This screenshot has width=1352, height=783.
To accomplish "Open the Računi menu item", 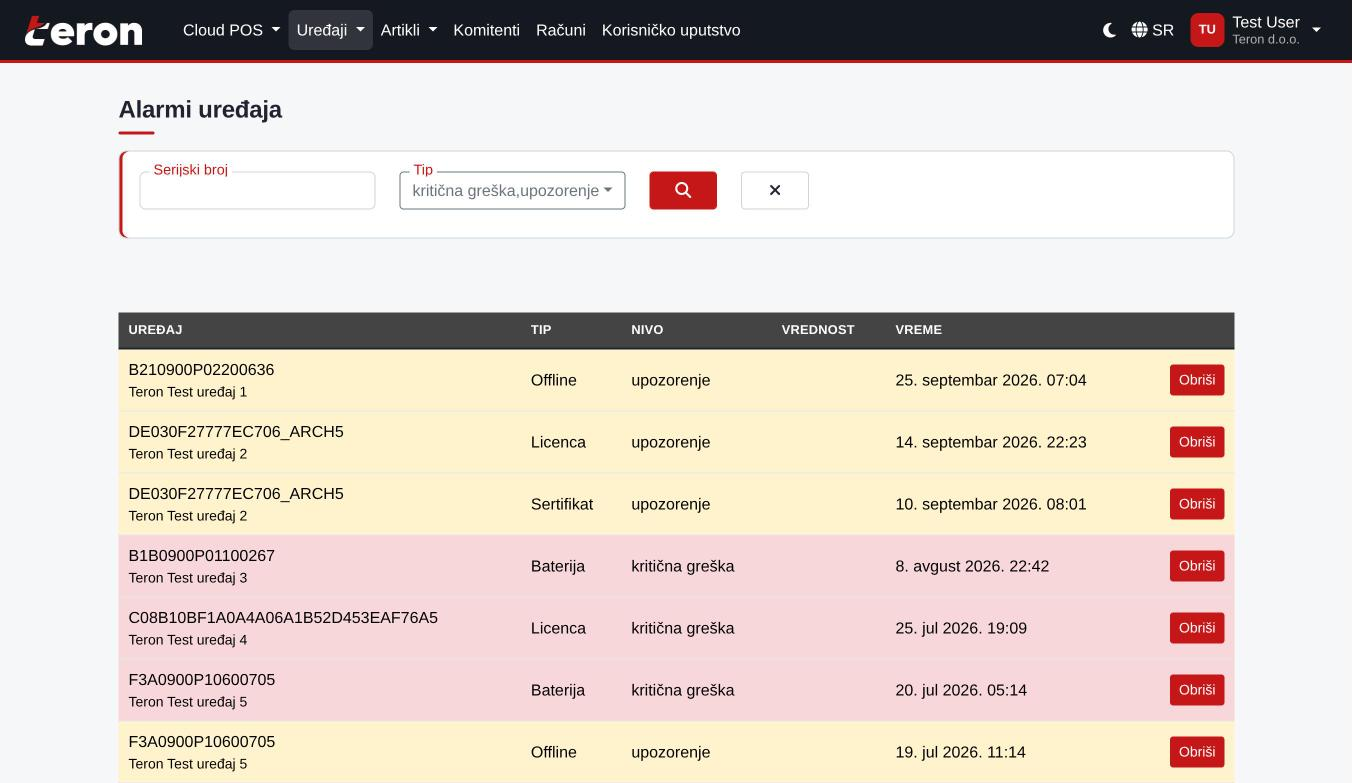I will coord(561,30).
